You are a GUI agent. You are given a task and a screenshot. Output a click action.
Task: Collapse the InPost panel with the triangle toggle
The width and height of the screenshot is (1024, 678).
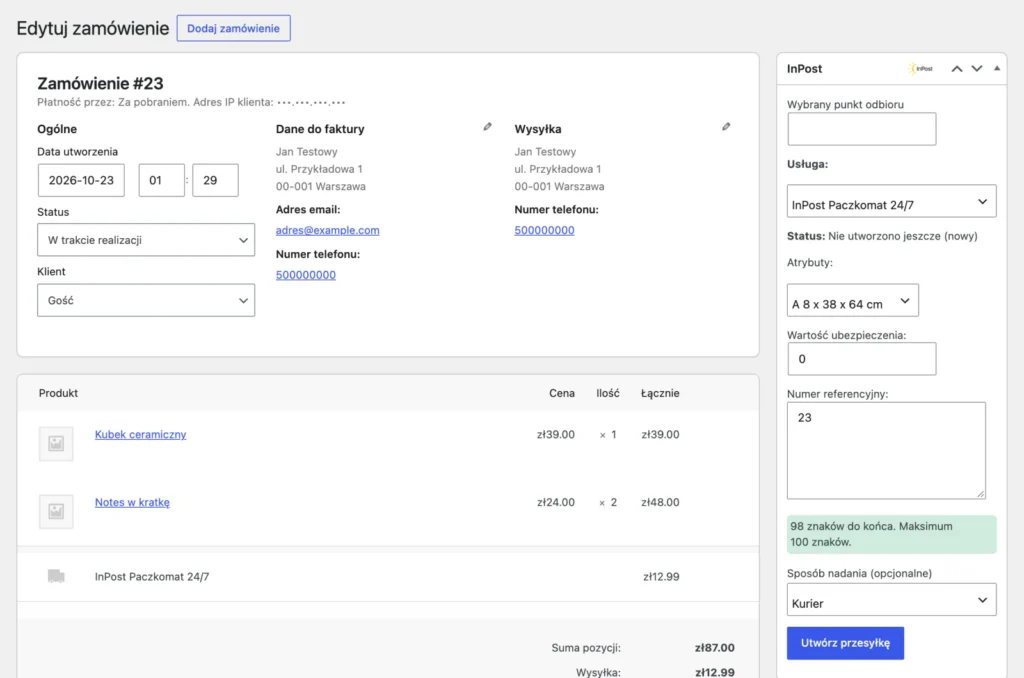[x=997, y=69]
